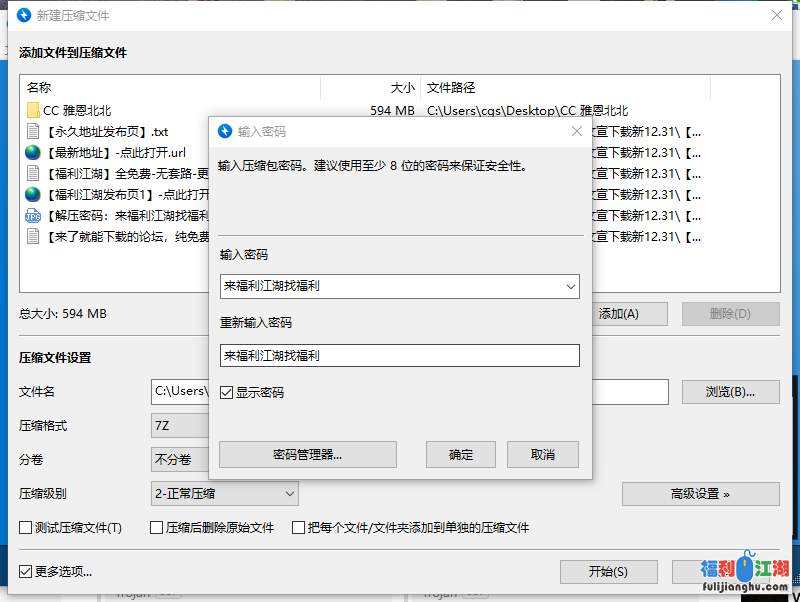Enable 测试压缩文件 checkbox
The height and width of the screenshot is (602, 800).
[26, 528]
